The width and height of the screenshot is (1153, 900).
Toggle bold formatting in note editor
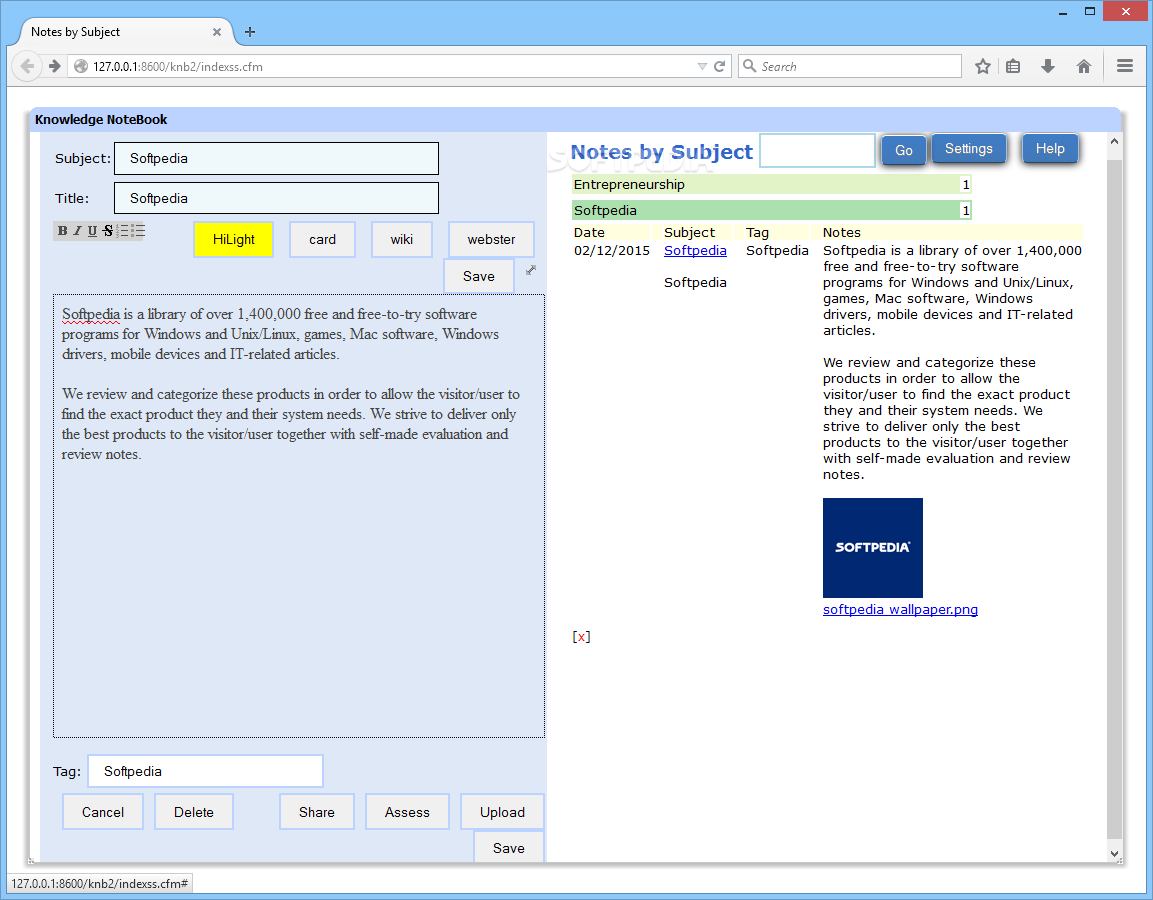(x=63, y=231)
